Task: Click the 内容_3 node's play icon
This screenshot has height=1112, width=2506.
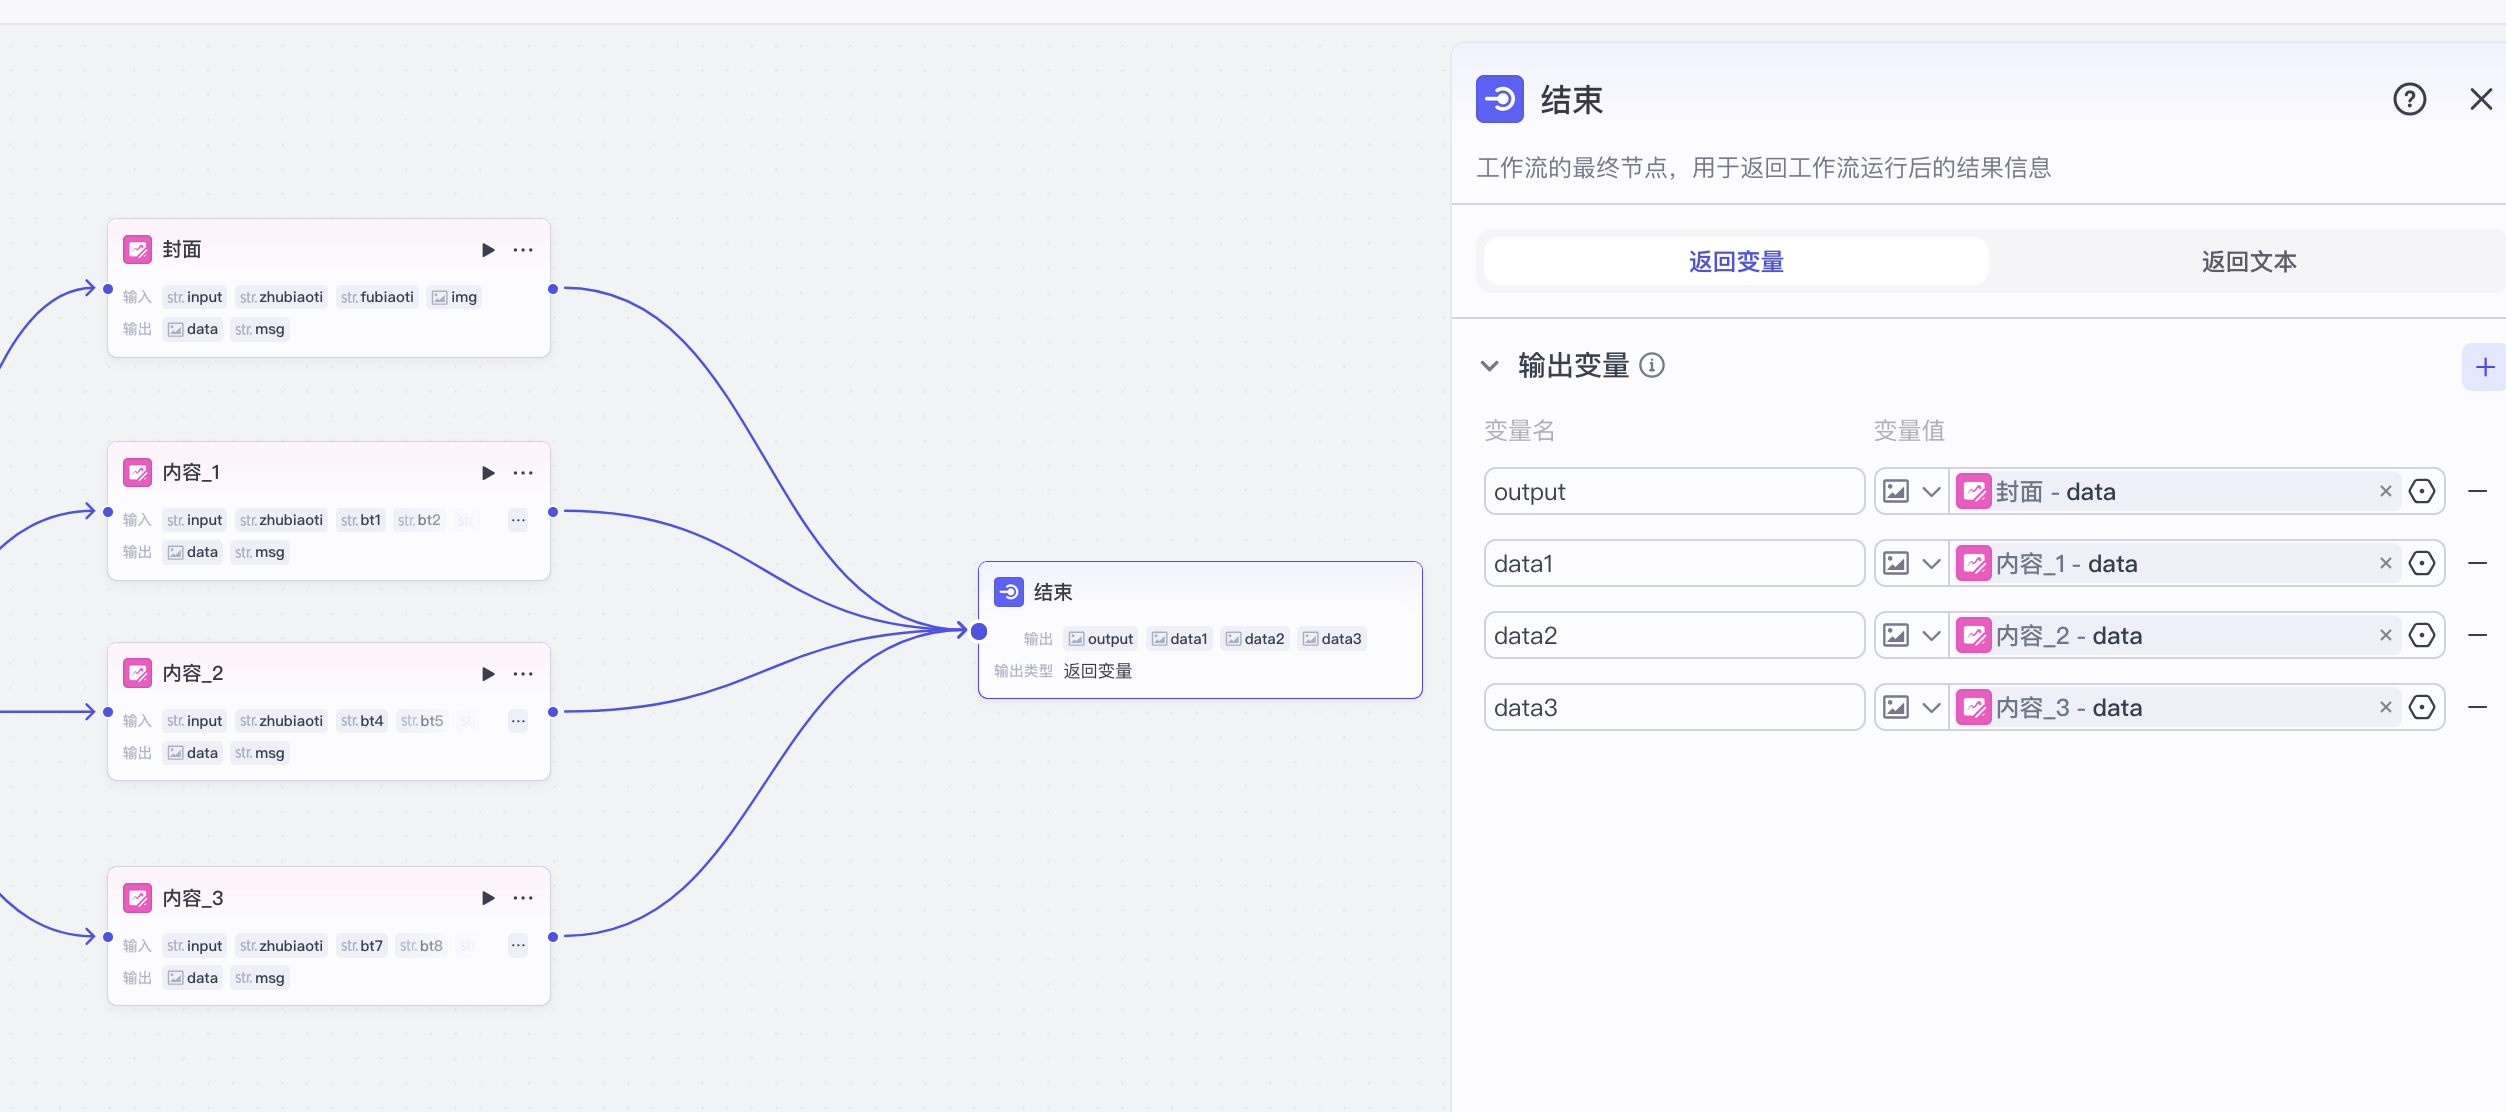Action: (x=488, y=898)
